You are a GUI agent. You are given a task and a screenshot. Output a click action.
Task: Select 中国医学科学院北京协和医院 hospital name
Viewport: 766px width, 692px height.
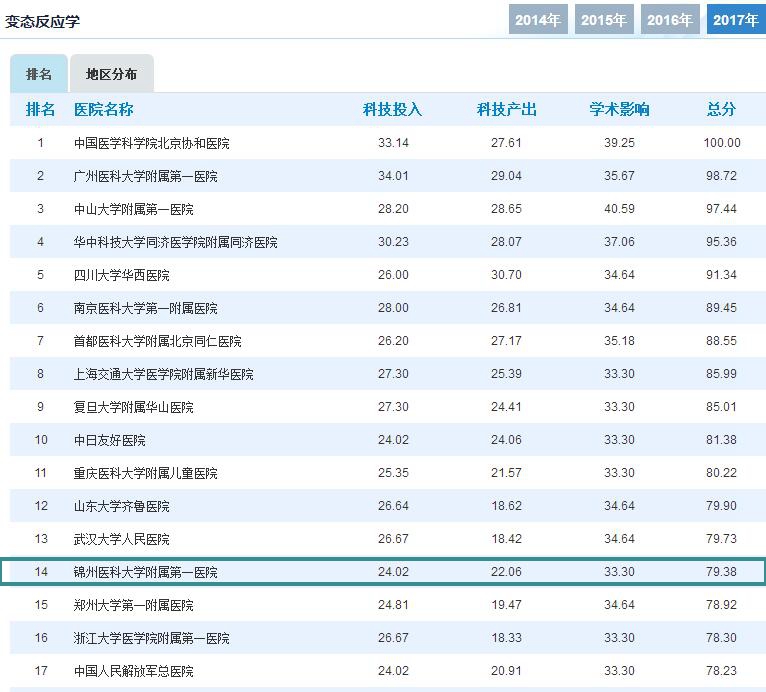pos(151,143)
